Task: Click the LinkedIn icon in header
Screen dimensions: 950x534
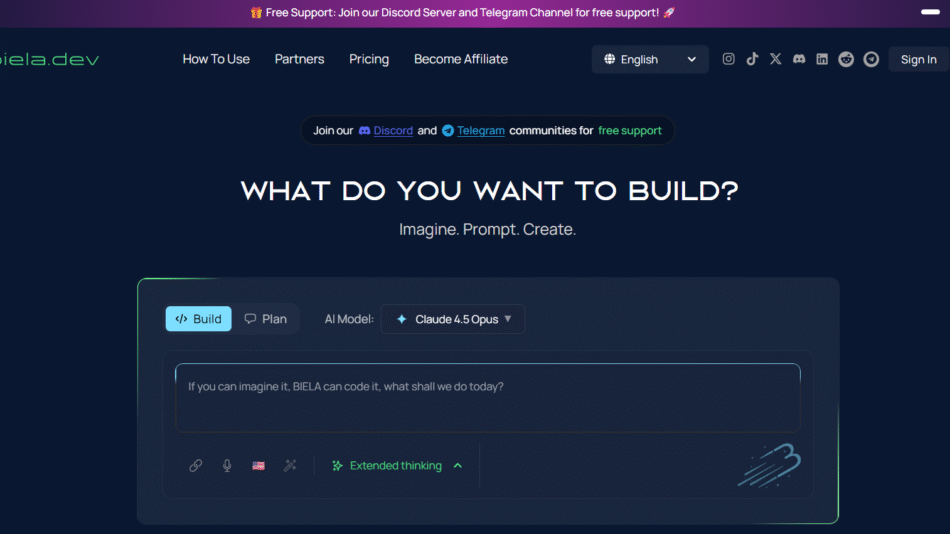Action: point(822,59)
